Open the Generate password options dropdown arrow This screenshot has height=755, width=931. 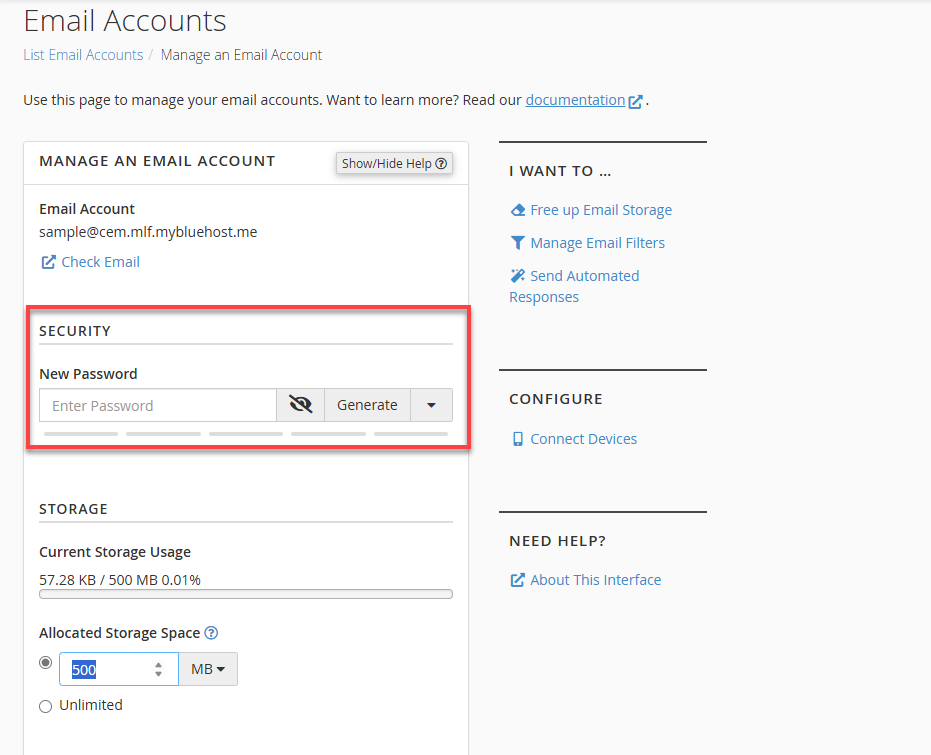tap(431, 404)
